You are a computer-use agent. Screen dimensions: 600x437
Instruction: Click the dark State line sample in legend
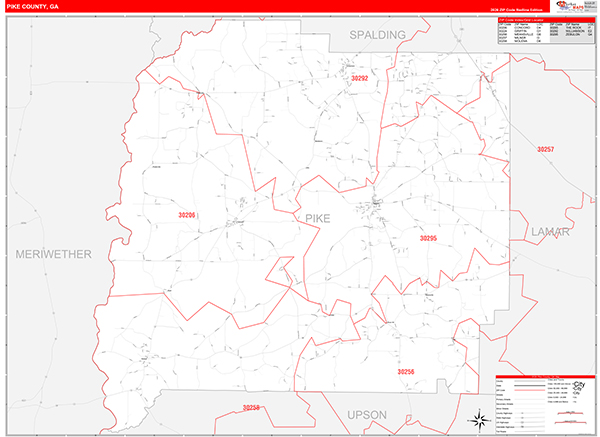tap(530, 385)
